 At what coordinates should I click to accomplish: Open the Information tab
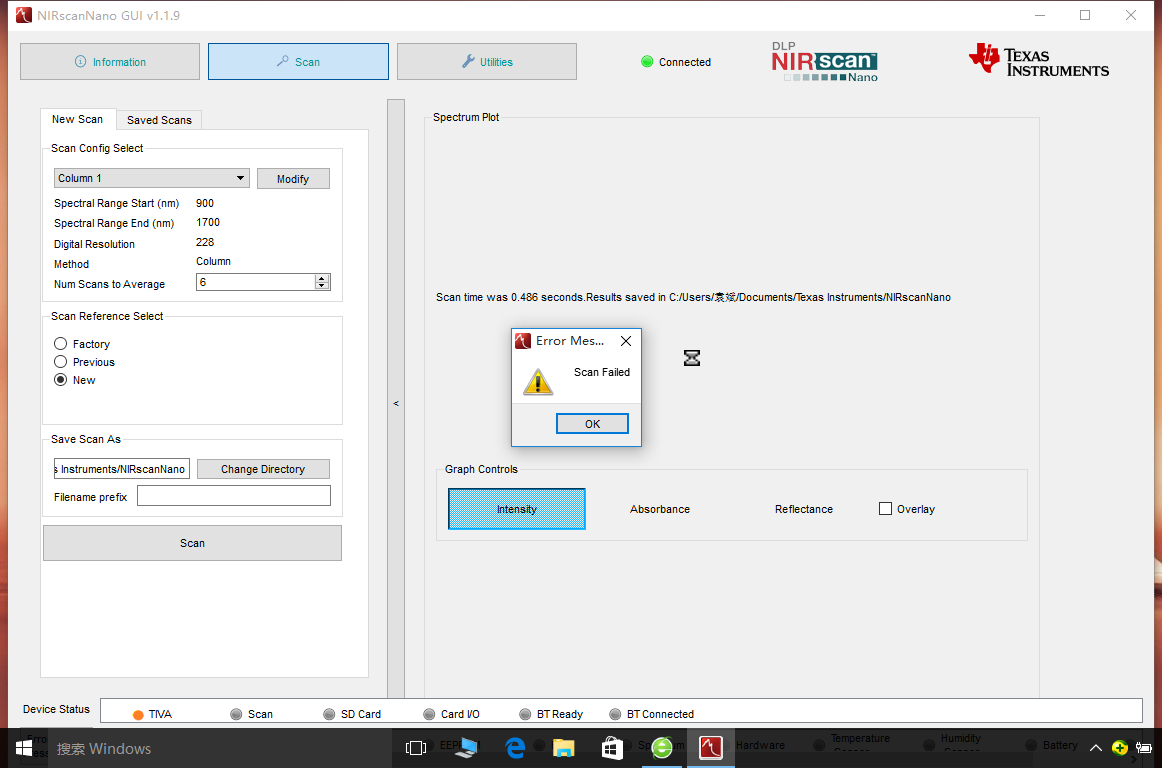coord(110,62)
